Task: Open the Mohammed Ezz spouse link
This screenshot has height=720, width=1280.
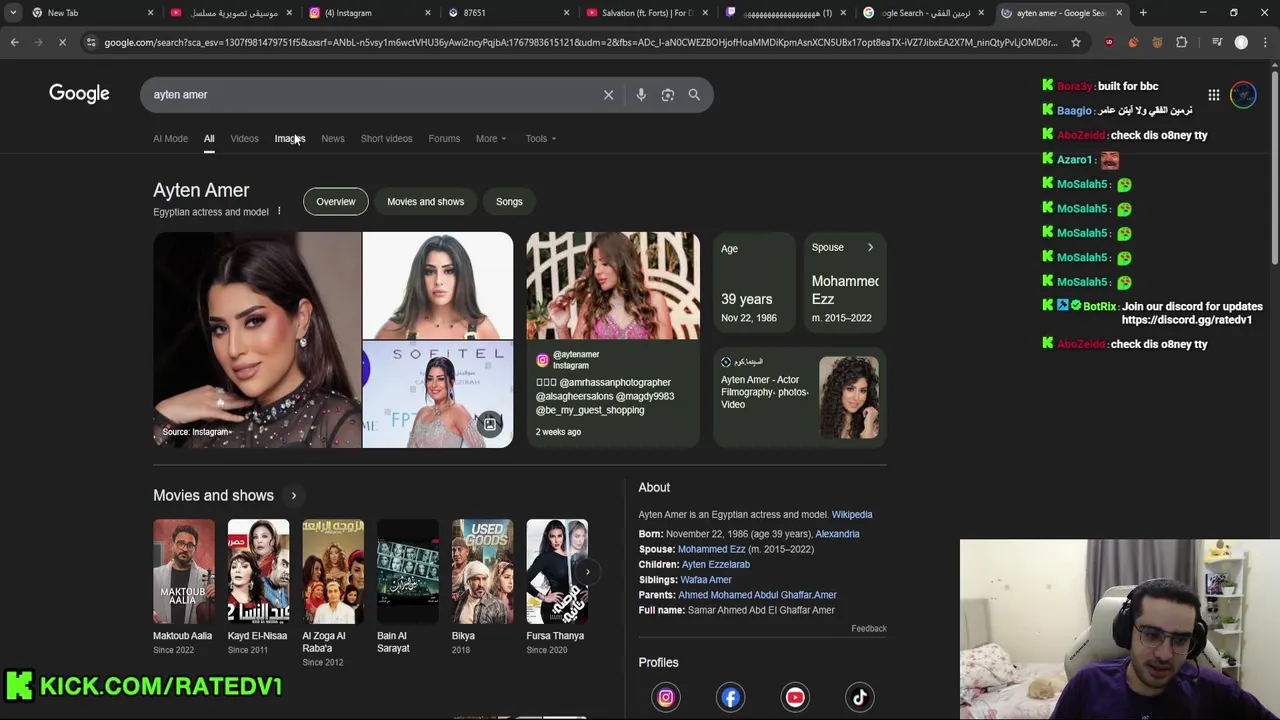Action: coord(712,549)
